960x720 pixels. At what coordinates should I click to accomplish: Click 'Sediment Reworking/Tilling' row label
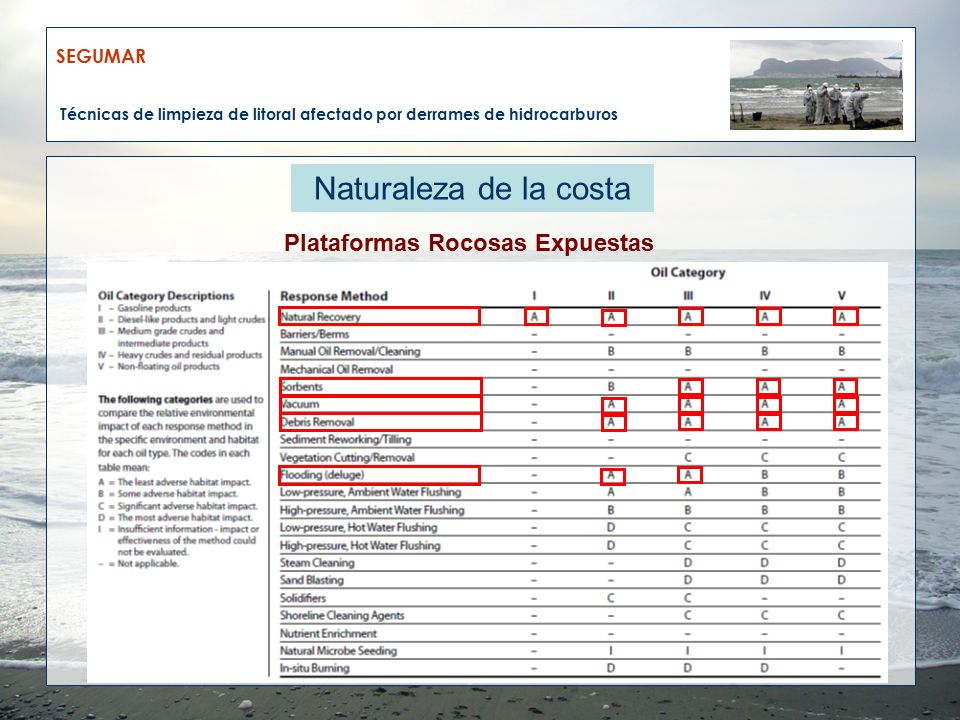tap(345, 440)
